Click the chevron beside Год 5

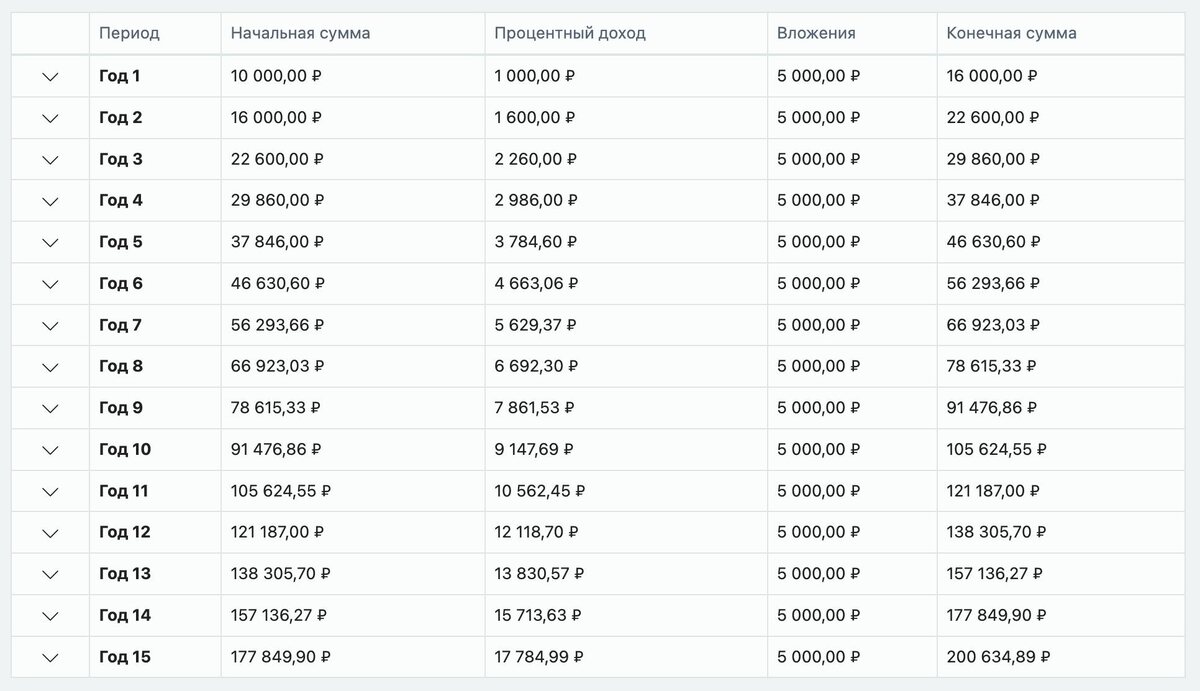click(50, 242)
